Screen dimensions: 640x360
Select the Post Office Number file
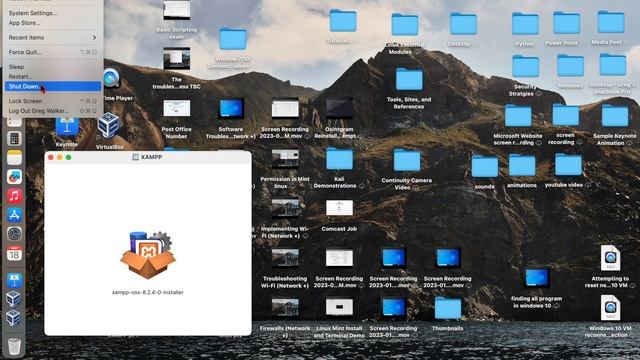pyautogui.click(x=176, y=109)
